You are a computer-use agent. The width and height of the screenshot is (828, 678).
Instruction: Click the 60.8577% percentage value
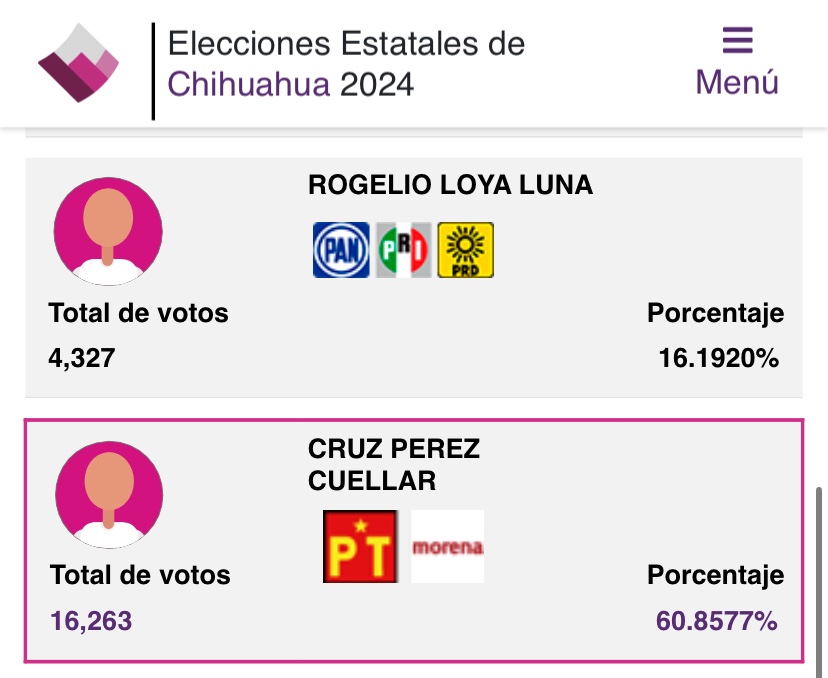[716, 621]
